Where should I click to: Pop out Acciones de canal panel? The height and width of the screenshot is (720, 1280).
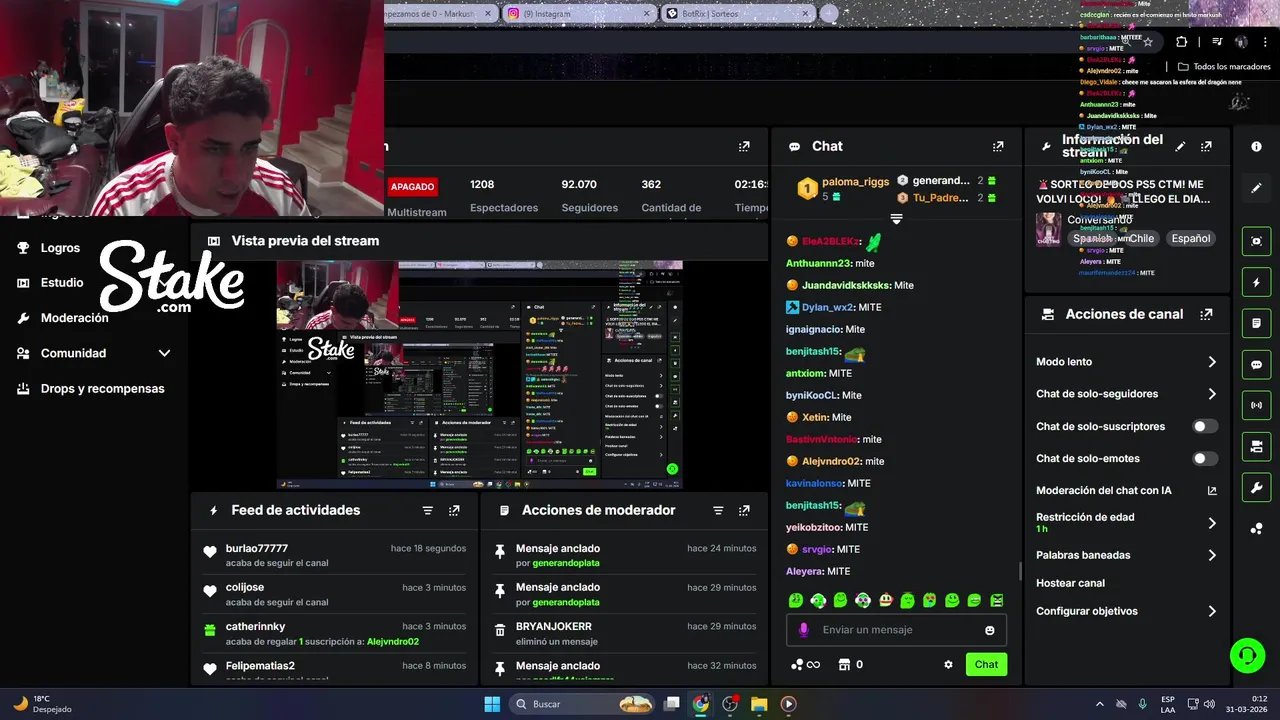(x=1206, y=314)
